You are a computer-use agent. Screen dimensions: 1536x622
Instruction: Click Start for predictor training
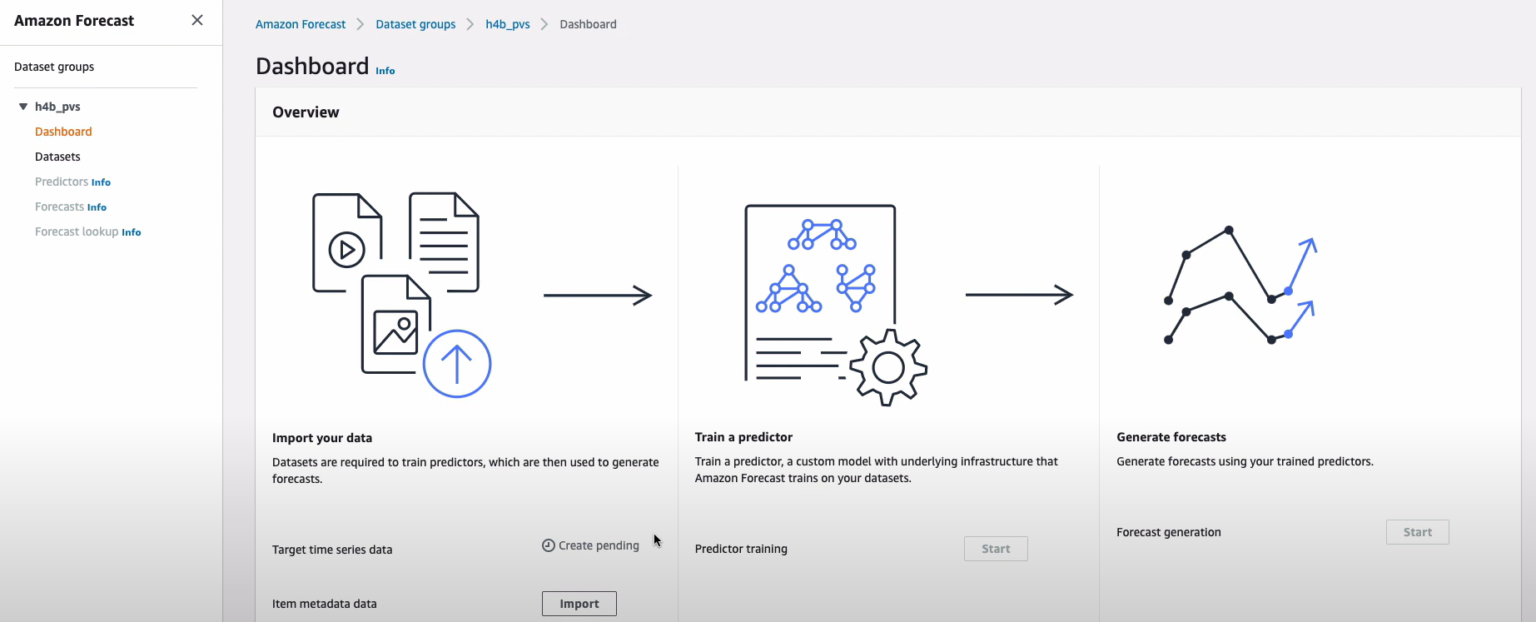tap(995, 548)
